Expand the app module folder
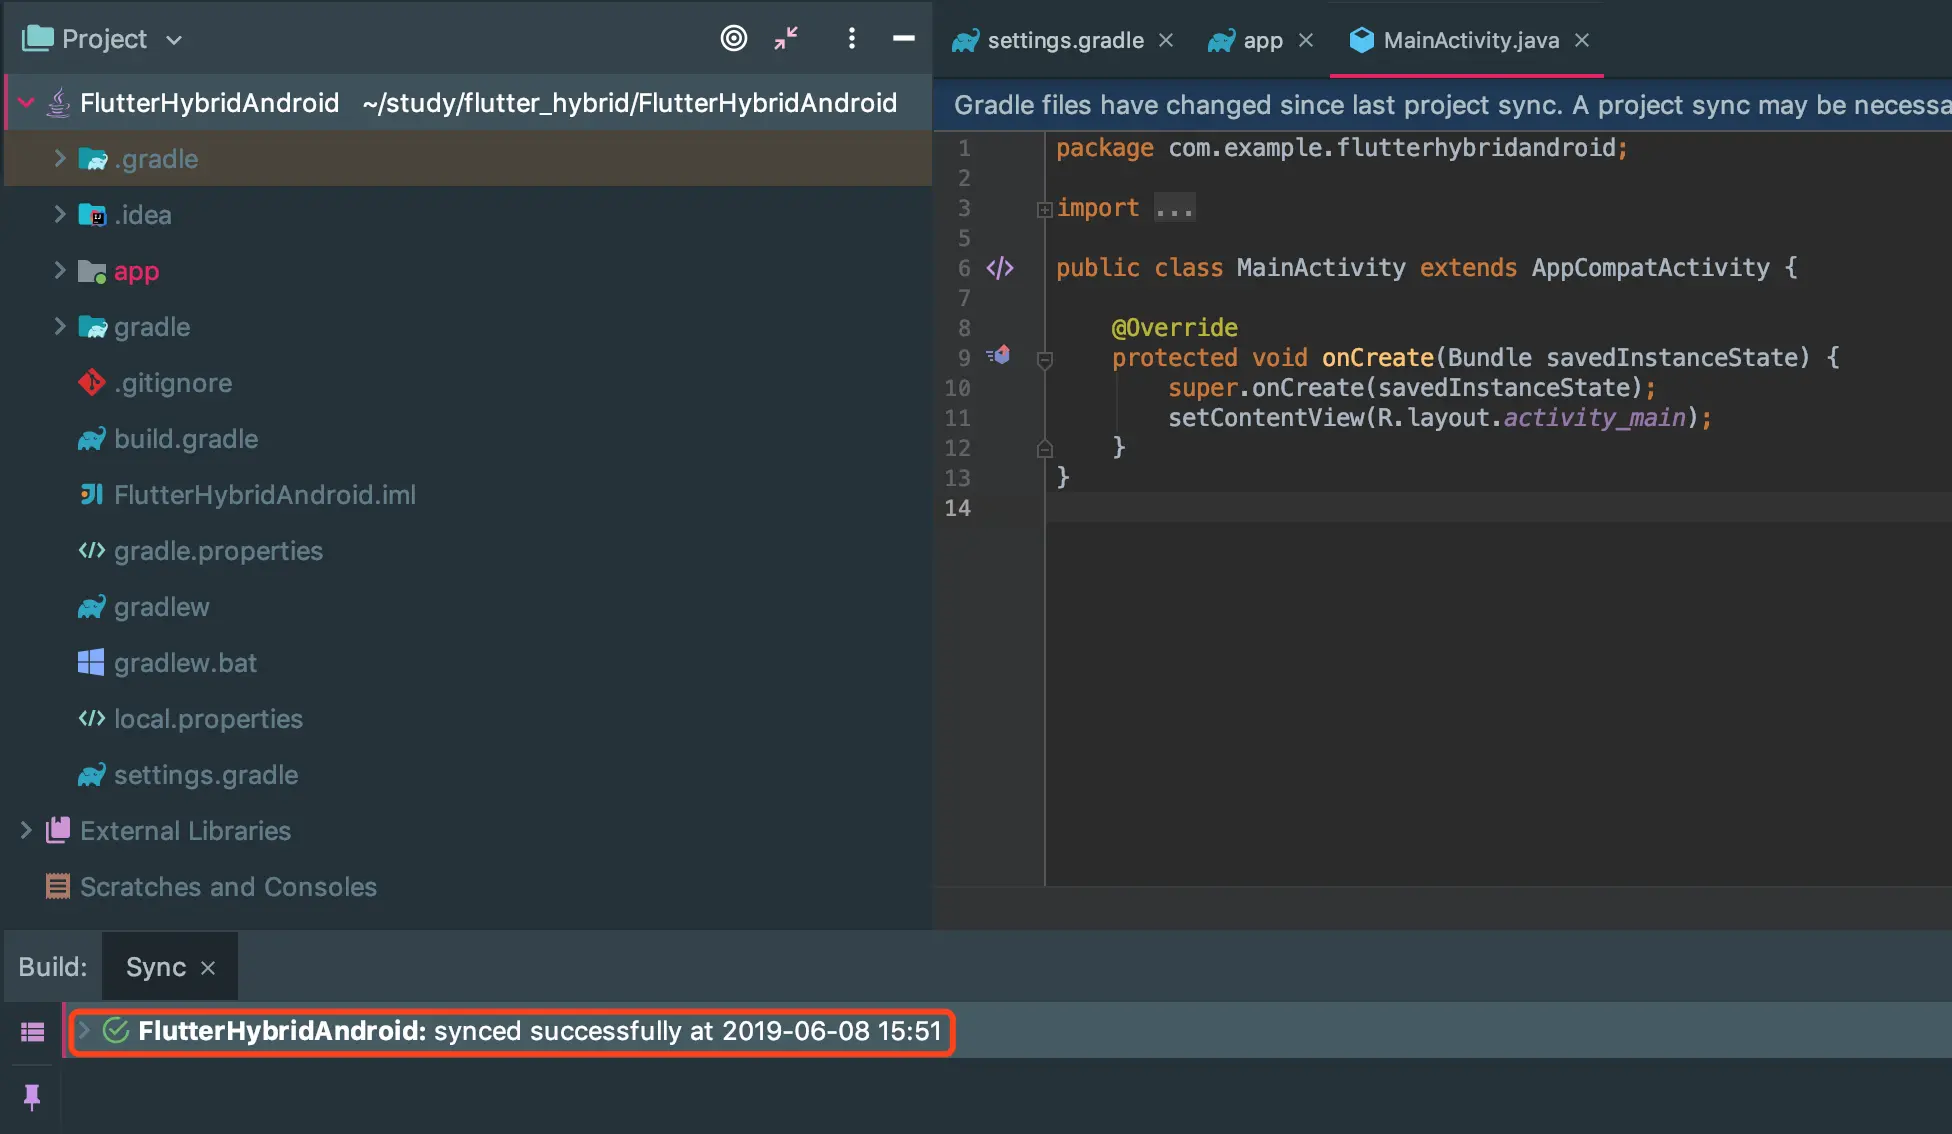The height and width of the screenshot is (1134, 1952). pyautogui.click(x=59, y=271)
